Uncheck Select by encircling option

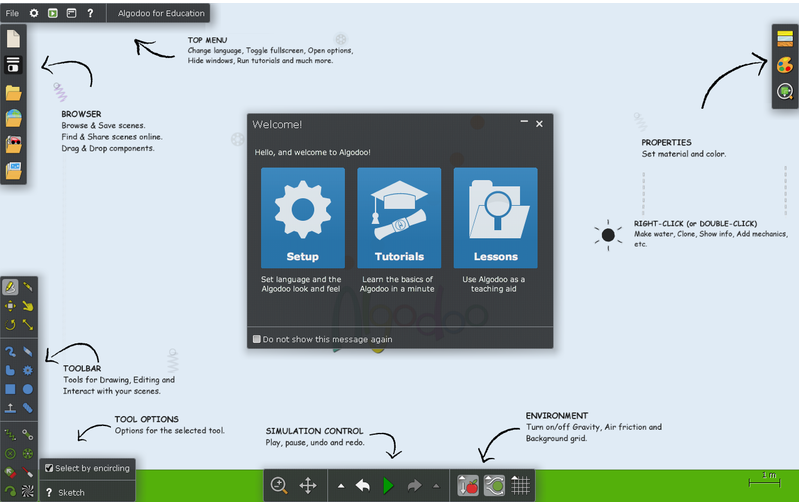tap(49, 468)
